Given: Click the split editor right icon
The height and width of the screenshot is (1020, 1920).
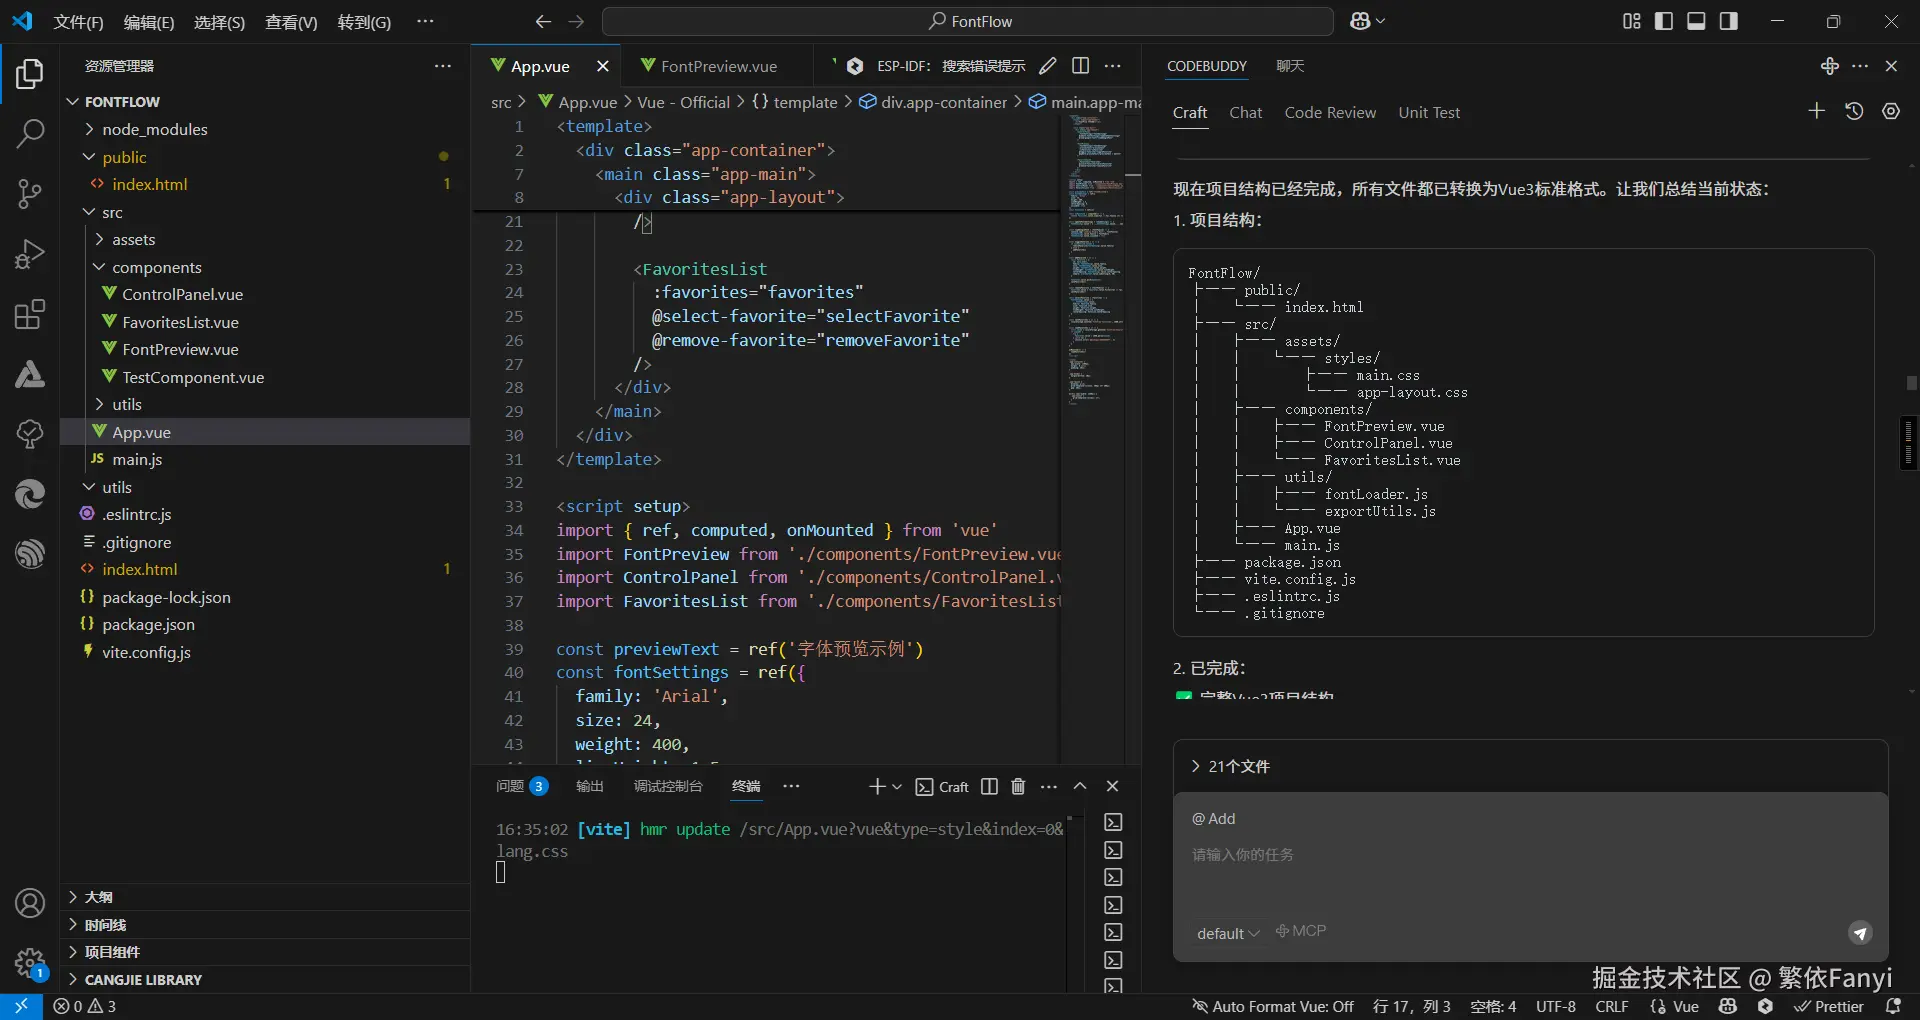Looking at the screenshot, I should (1080, 66).
